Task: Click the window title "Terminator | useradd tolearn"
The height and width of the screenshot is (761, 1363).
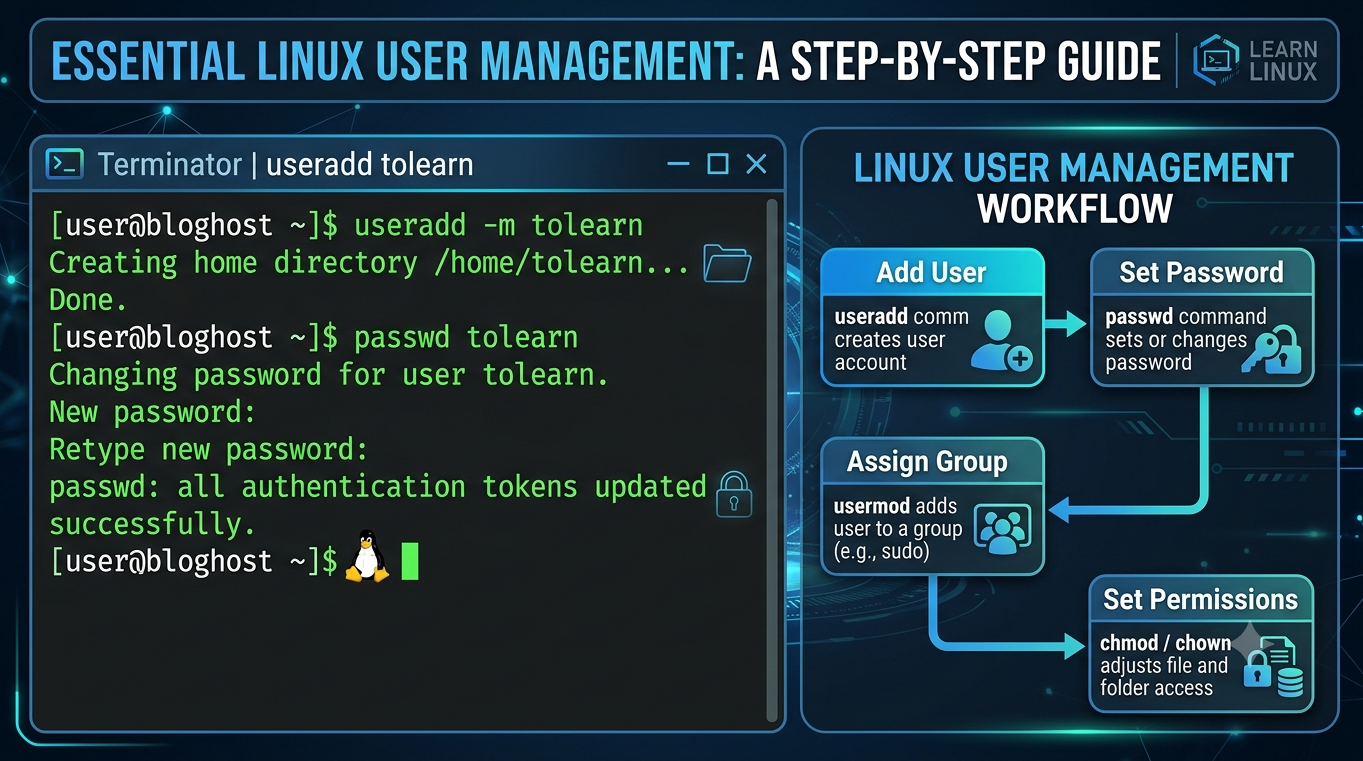Action: (285, 164)
